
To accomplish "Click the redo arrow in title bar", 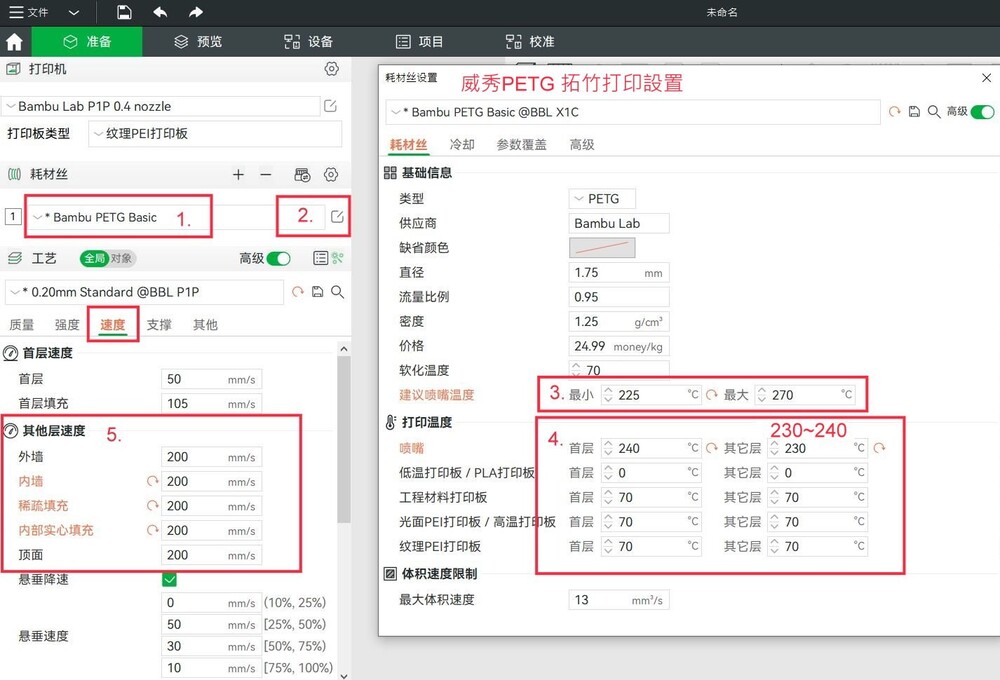I will [x=196, y=12].
